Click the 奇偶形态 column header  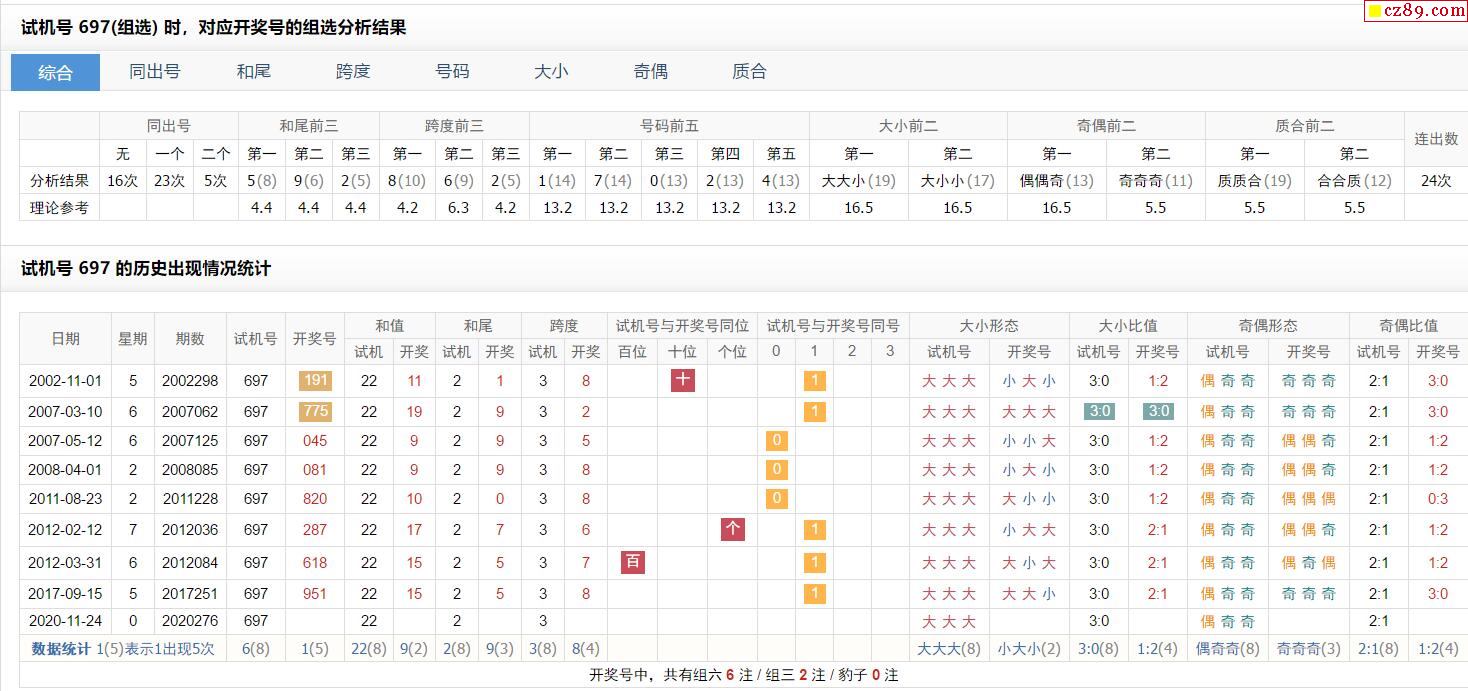tap(1268, 326)
